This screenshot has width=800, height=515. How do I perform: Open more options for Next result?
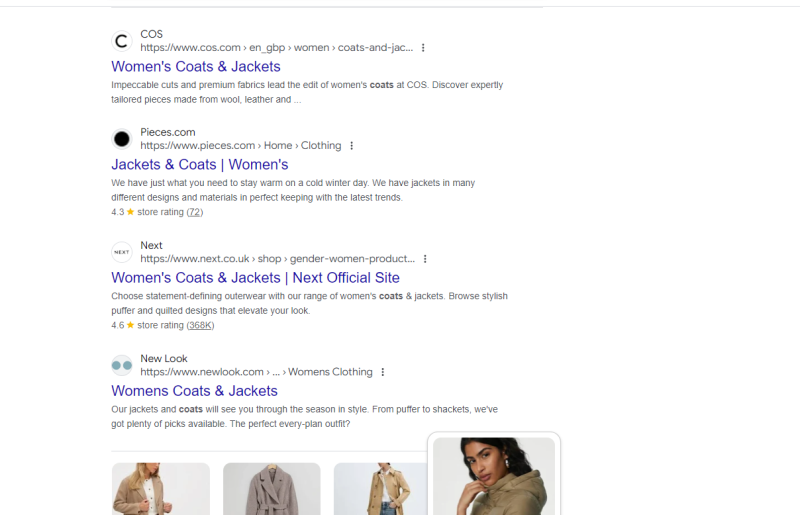(x=425, y=259)
